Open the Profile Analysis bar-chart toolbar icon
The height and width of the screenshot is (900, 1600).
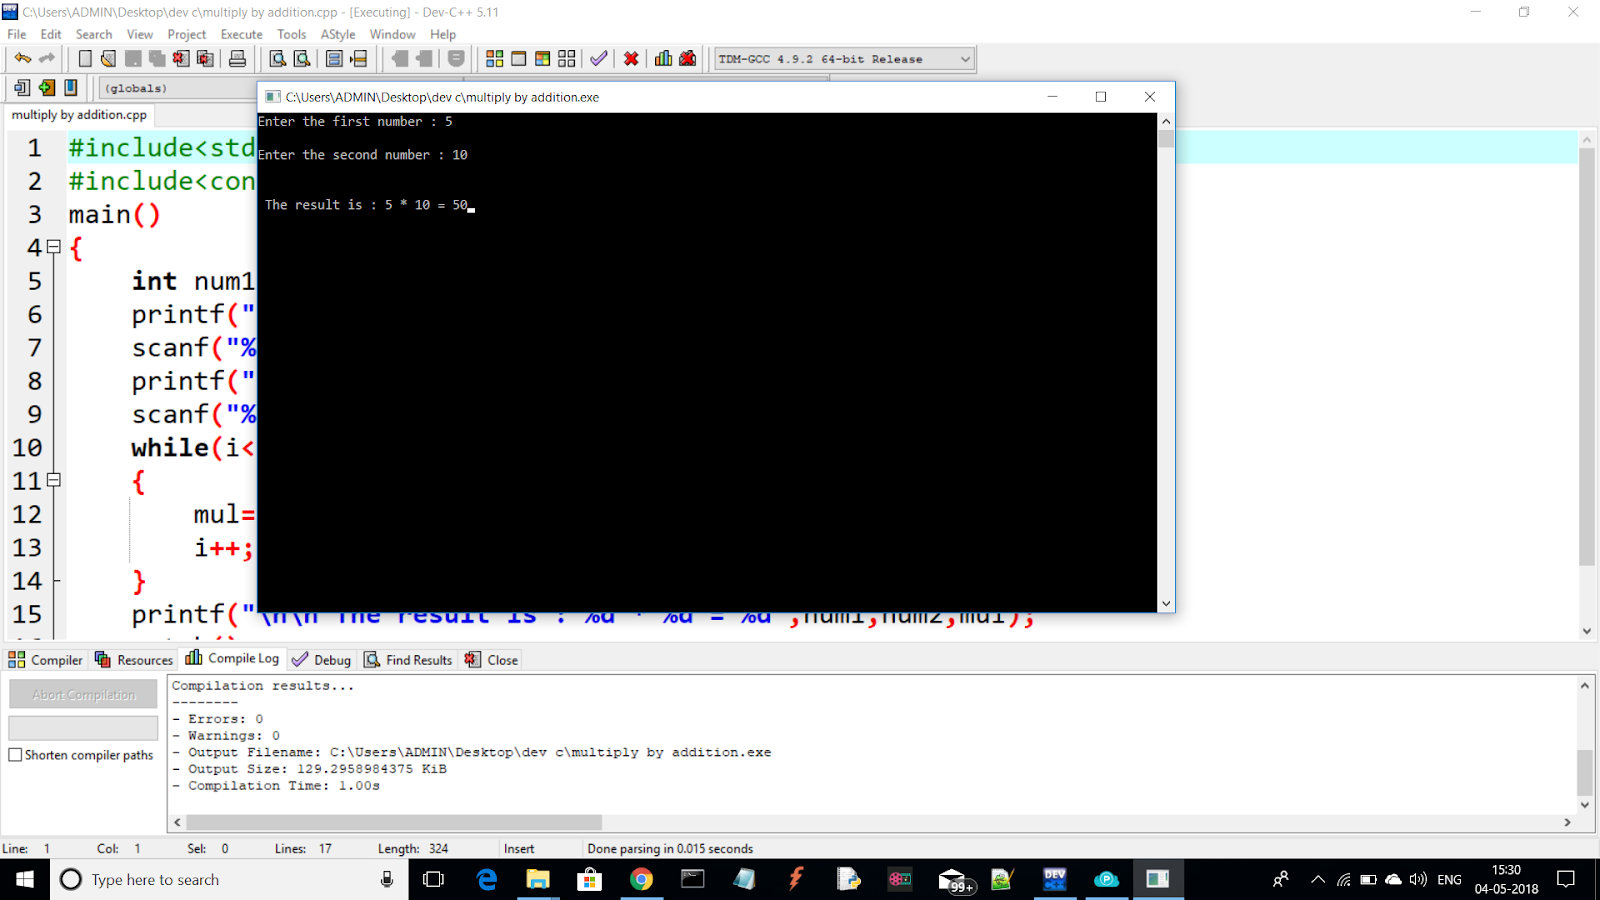tap(663, 58)
